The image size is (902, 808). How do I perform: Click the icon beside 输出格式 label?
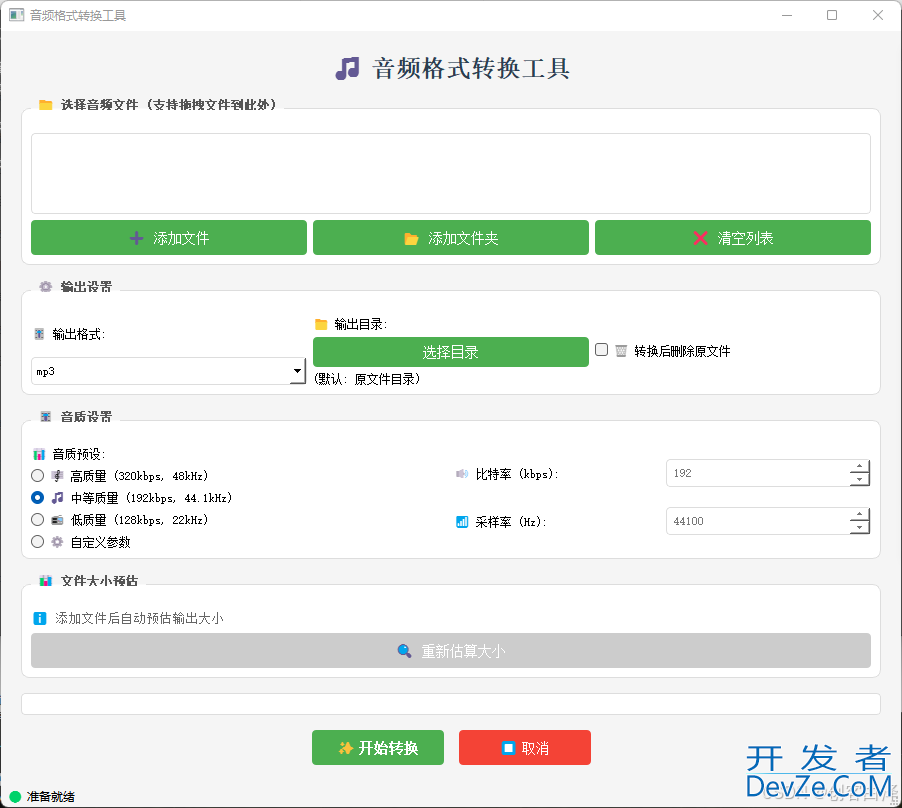(x=39, y=334)
